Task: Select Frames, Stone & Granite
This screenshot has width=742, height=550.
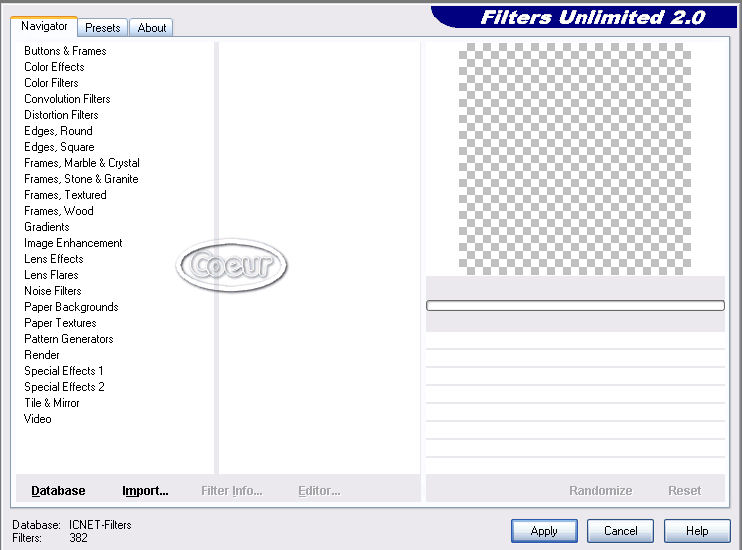Action: [x=81, y=179]
